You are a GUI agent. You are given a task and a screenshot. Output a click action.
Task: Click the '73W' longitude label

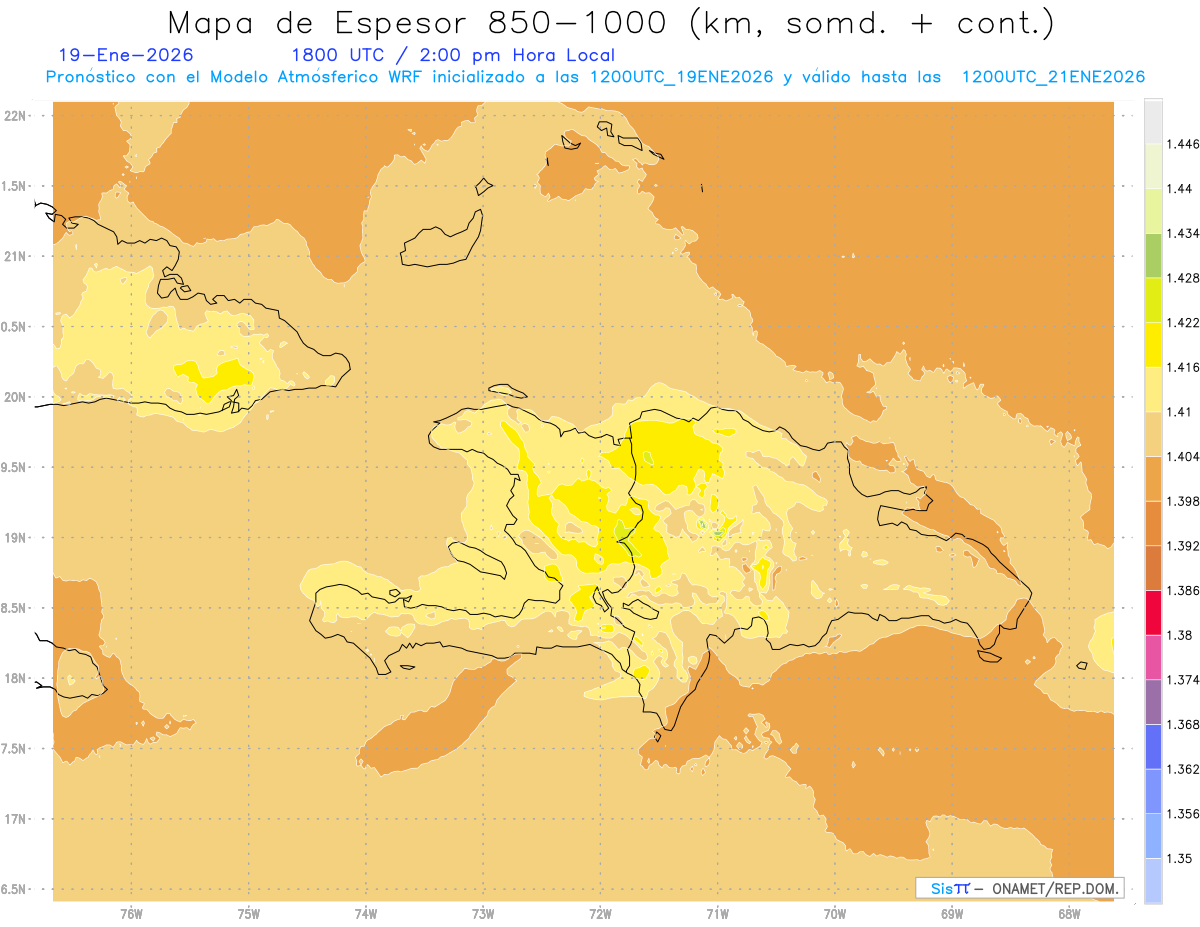[483, 913]
